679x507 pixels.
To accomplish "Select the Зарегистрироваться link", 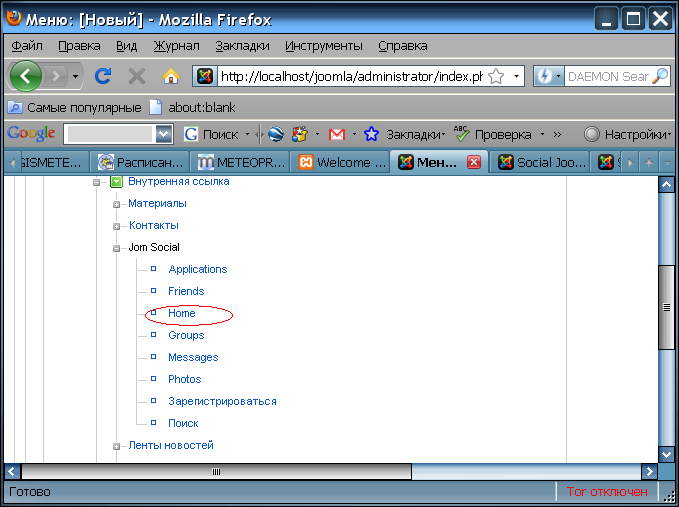I will [x=222, y=401].
